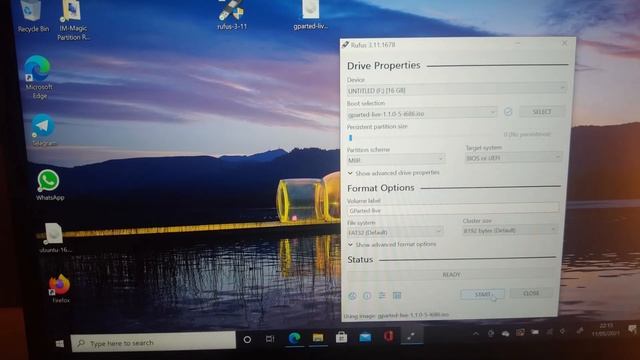Open IM-Magic Partition Resizer desktop icon
Image resolution: width=640 pixels, height=360 pixels.
click(x=73, y=20)
